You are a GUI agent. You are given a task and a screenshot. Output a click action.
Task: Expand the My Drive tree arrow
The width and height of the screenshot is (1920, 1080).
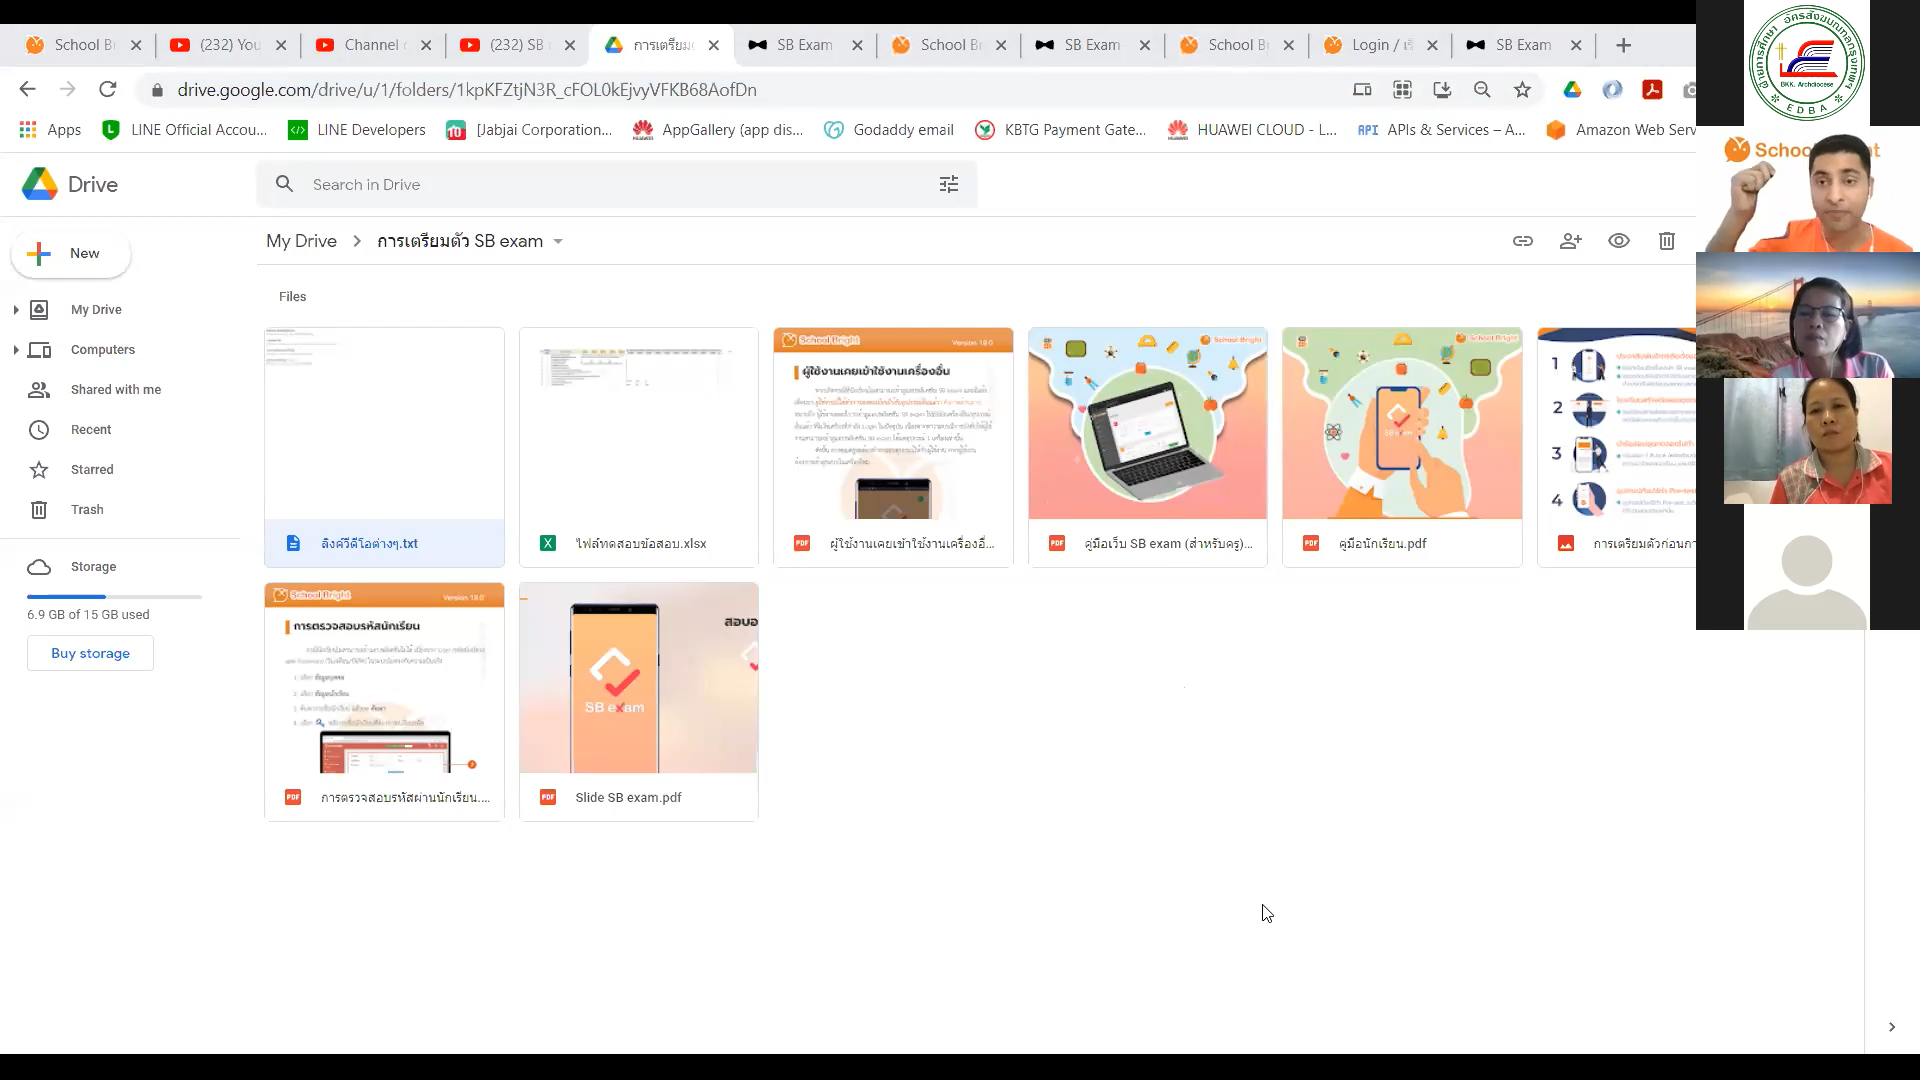(16, 310)
